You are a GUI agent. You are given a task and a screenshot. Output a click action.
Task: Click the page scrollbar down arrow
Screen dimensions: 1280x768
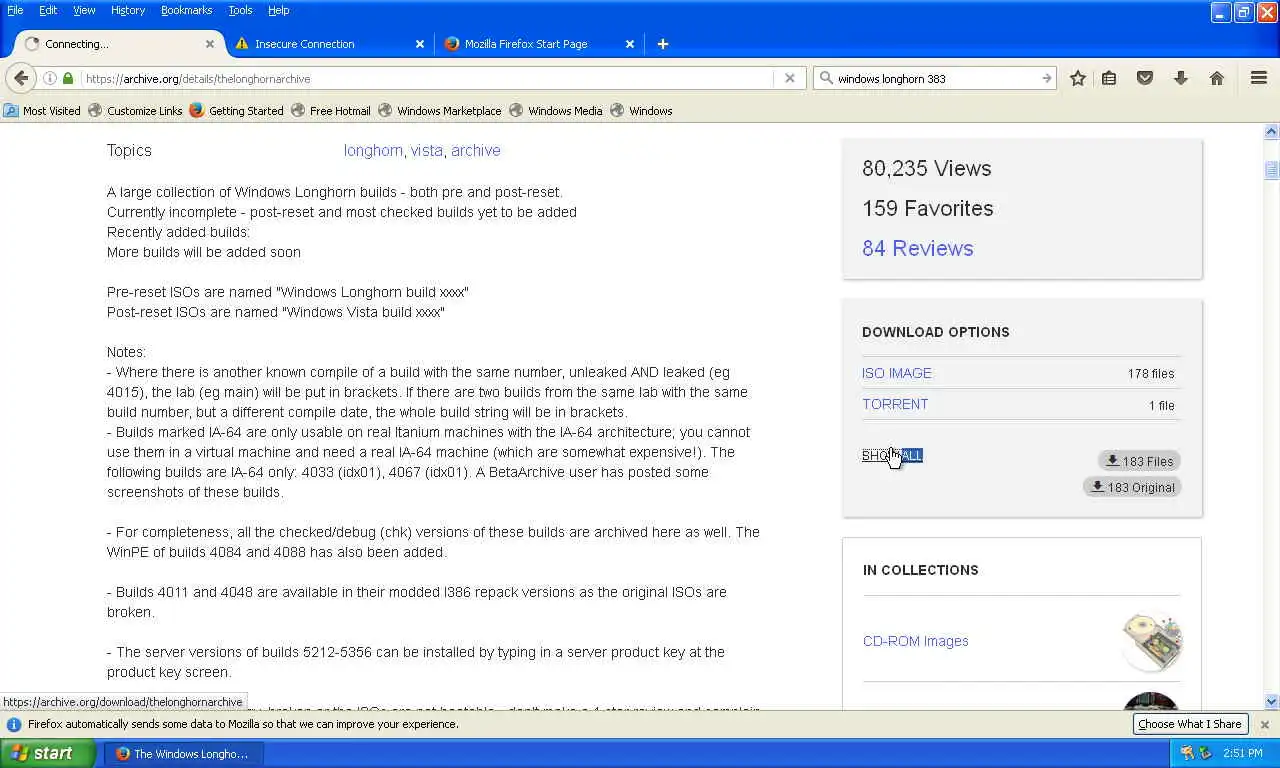[1272, 702]
